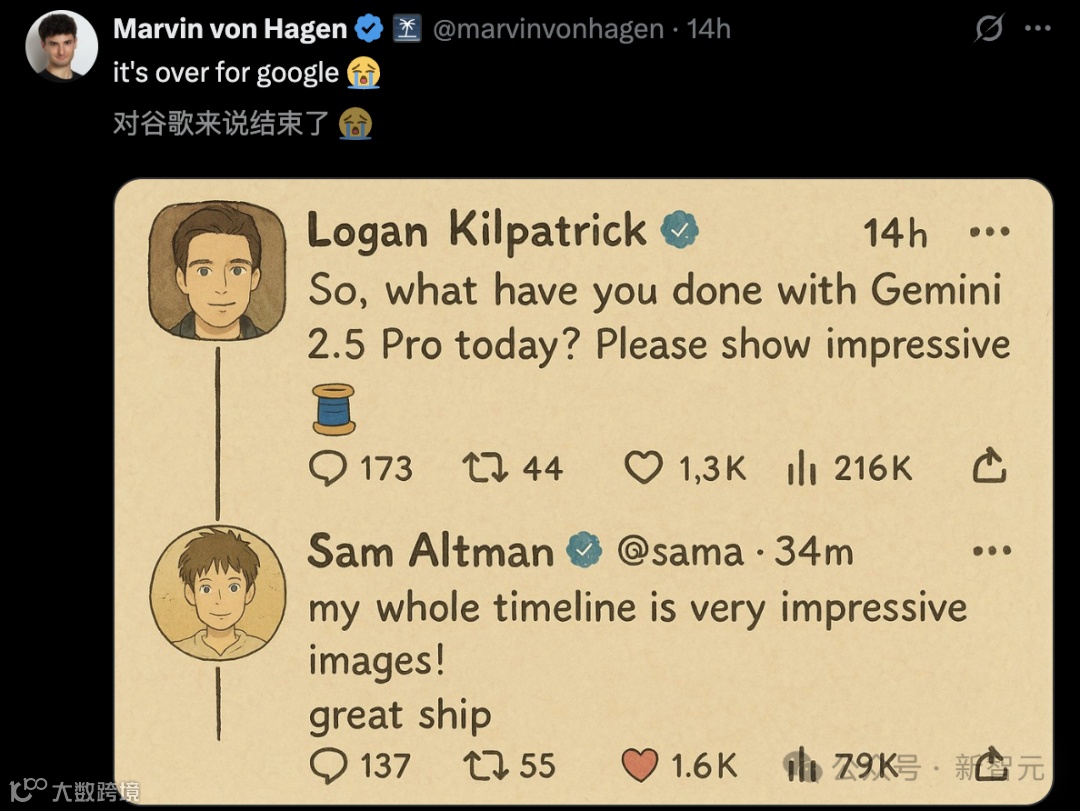Open the more options on Sam Altman's reply
Screen dimensions: 1080x811
point(992,551)
